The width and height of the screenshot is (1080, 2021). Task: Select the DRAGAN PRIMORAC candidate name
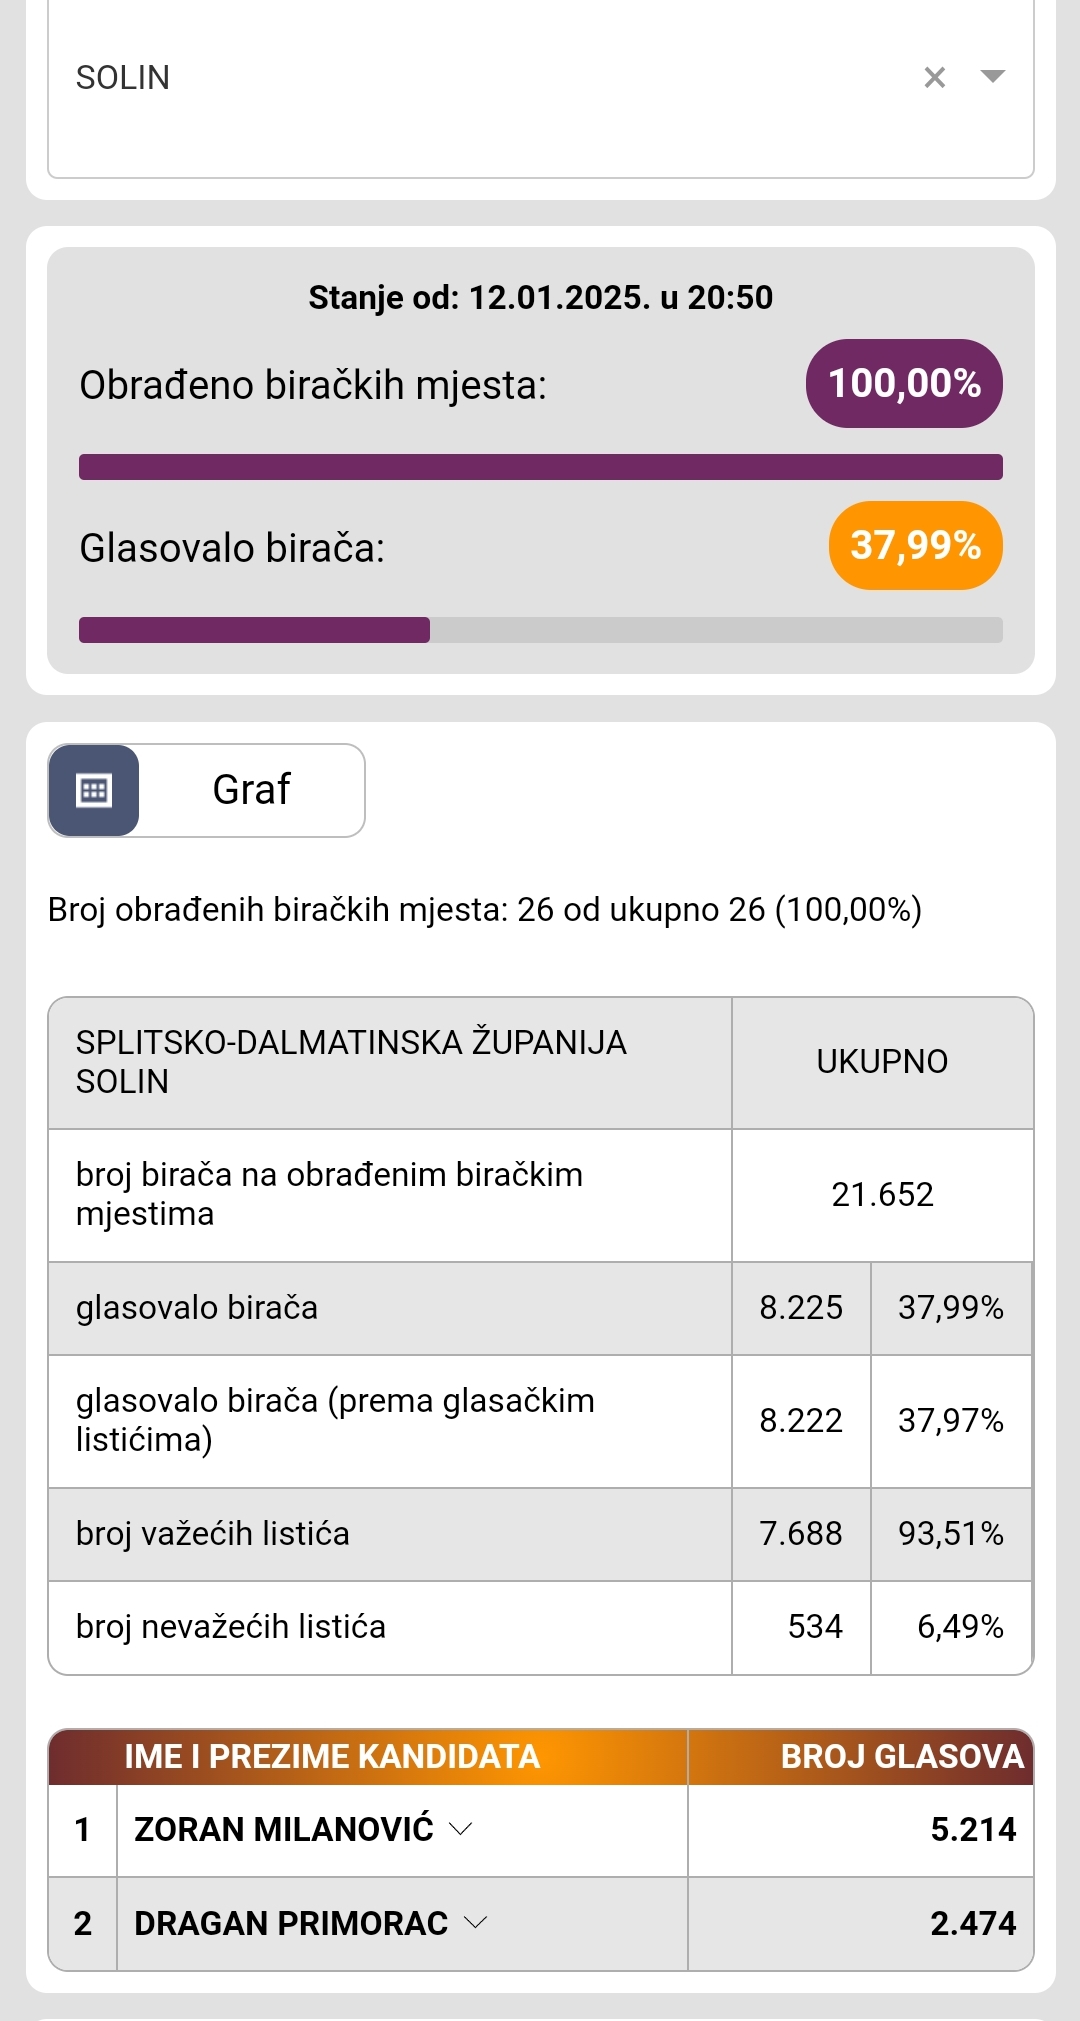[x=291, y=1923]
